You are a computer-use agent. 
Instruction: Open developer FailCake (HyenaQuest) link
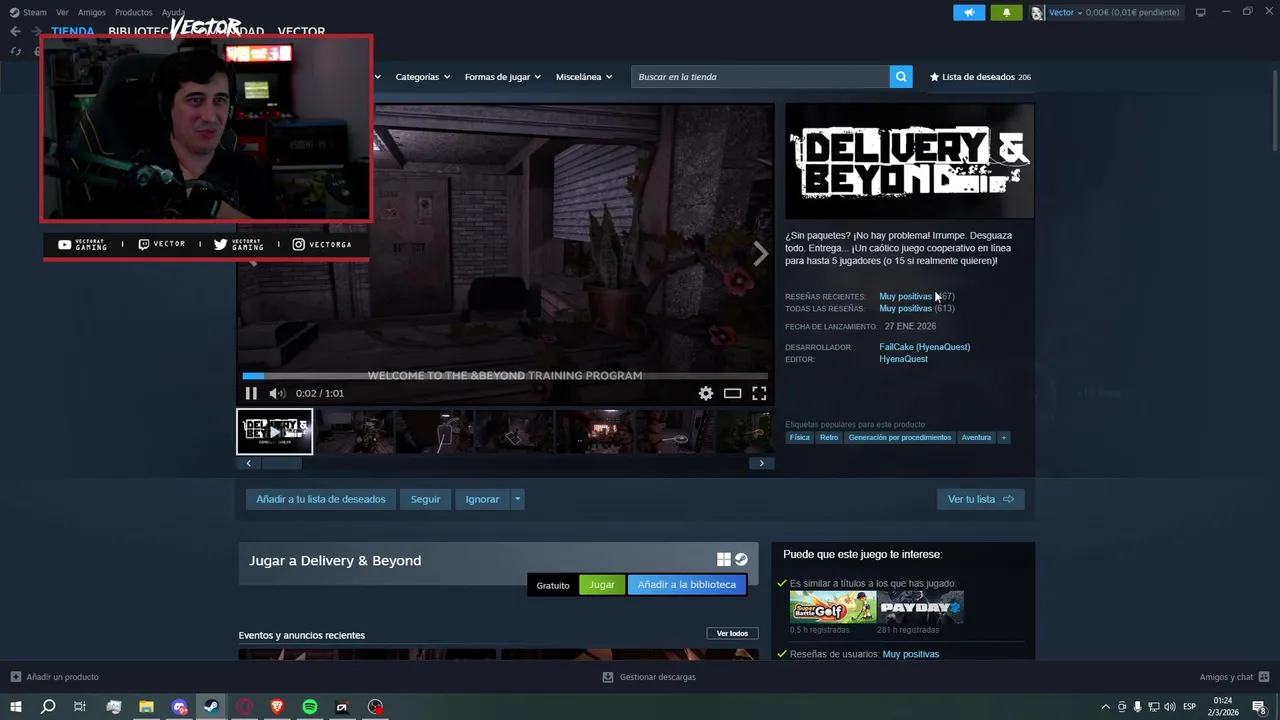[x=924, y=348]
